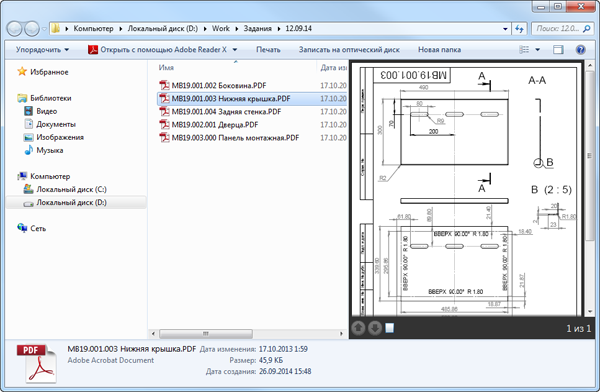Click the PDF icon of Панель монтажная.PDF
Screen dimensions: 600x392
coord(164,137)
